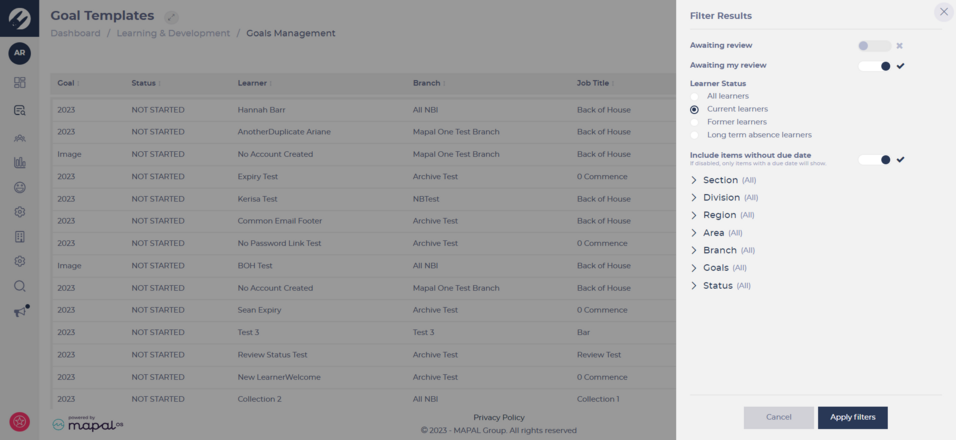The image size is (956, 440).
Task: Click the Apply filters button
Action: (x=852, y=417)
